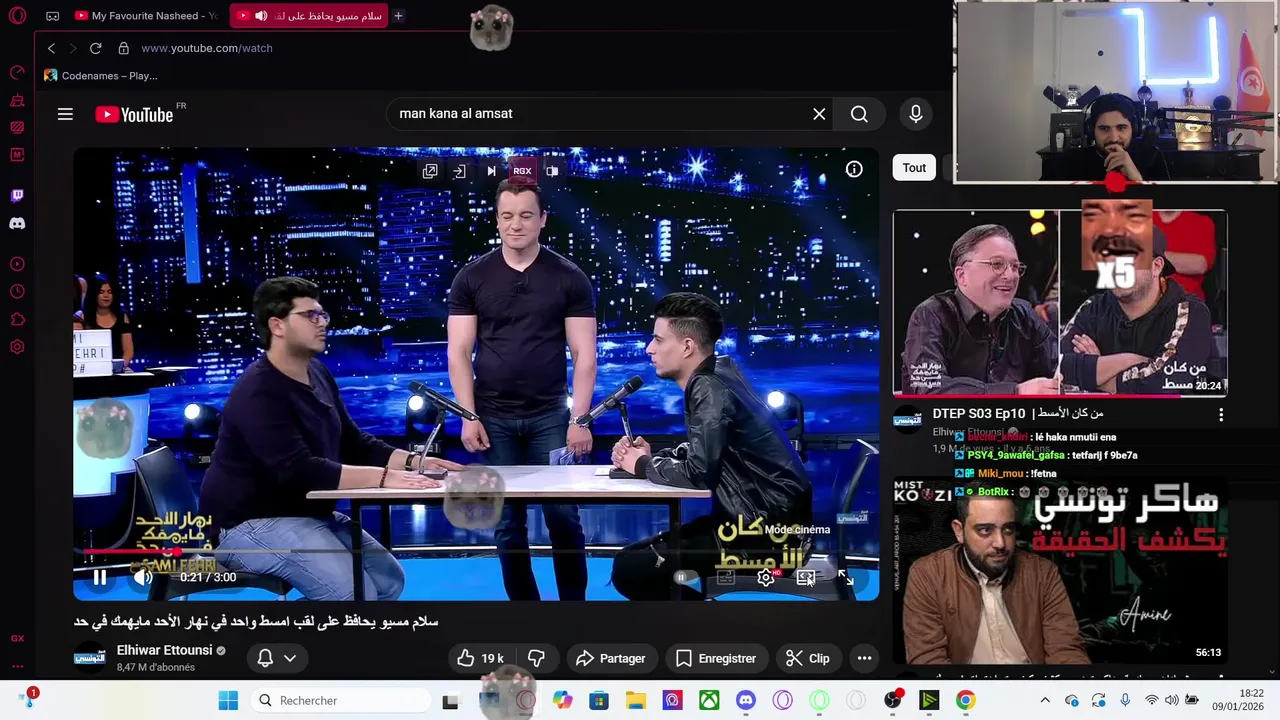This screenshot has height=720, width=1280.
Task: Open Twitch in the Opera sidebar
Action: [17, 196]
